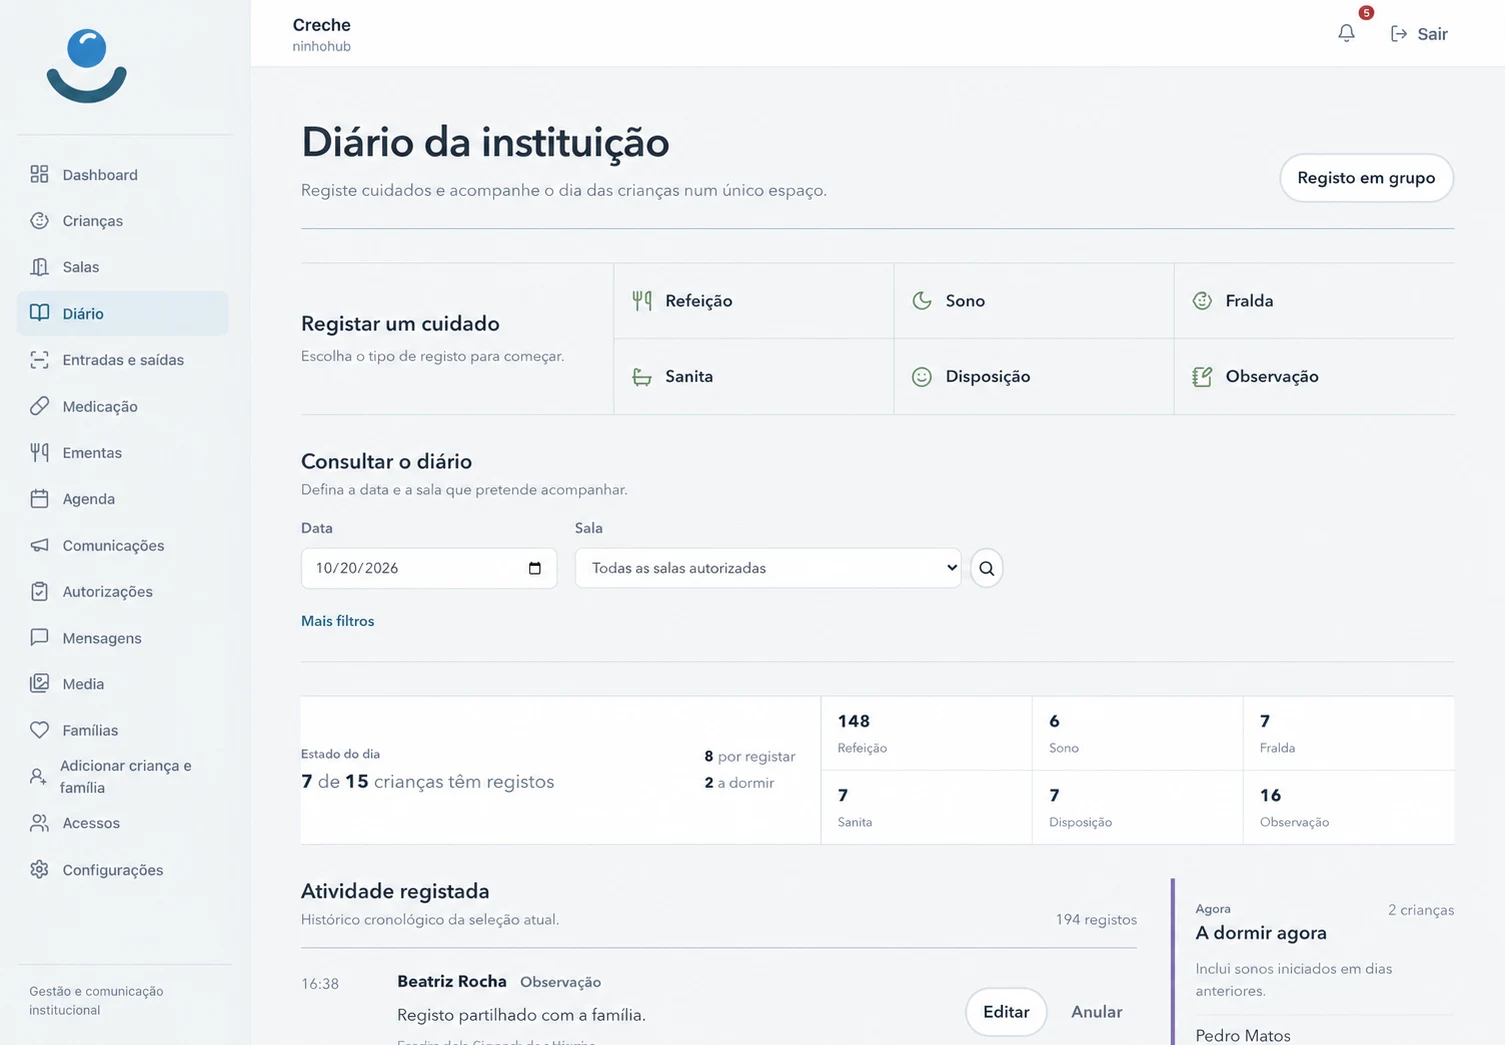Click the Mensagens chat bubble icon
The width and height of the screenshot is (1505, 1045).
tap(39, 637)
